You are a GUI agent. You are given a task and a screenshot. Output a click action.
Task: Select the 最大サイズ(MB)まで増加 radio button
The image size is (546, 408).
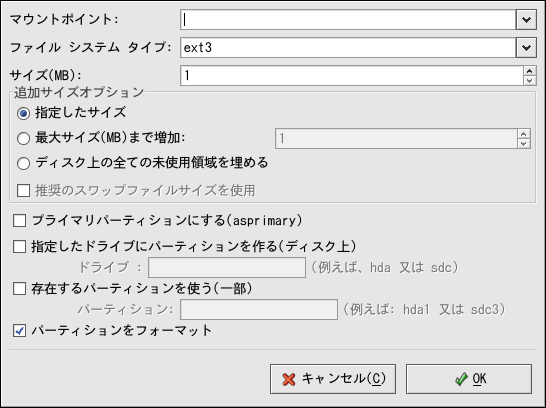[x=23, y=139]
